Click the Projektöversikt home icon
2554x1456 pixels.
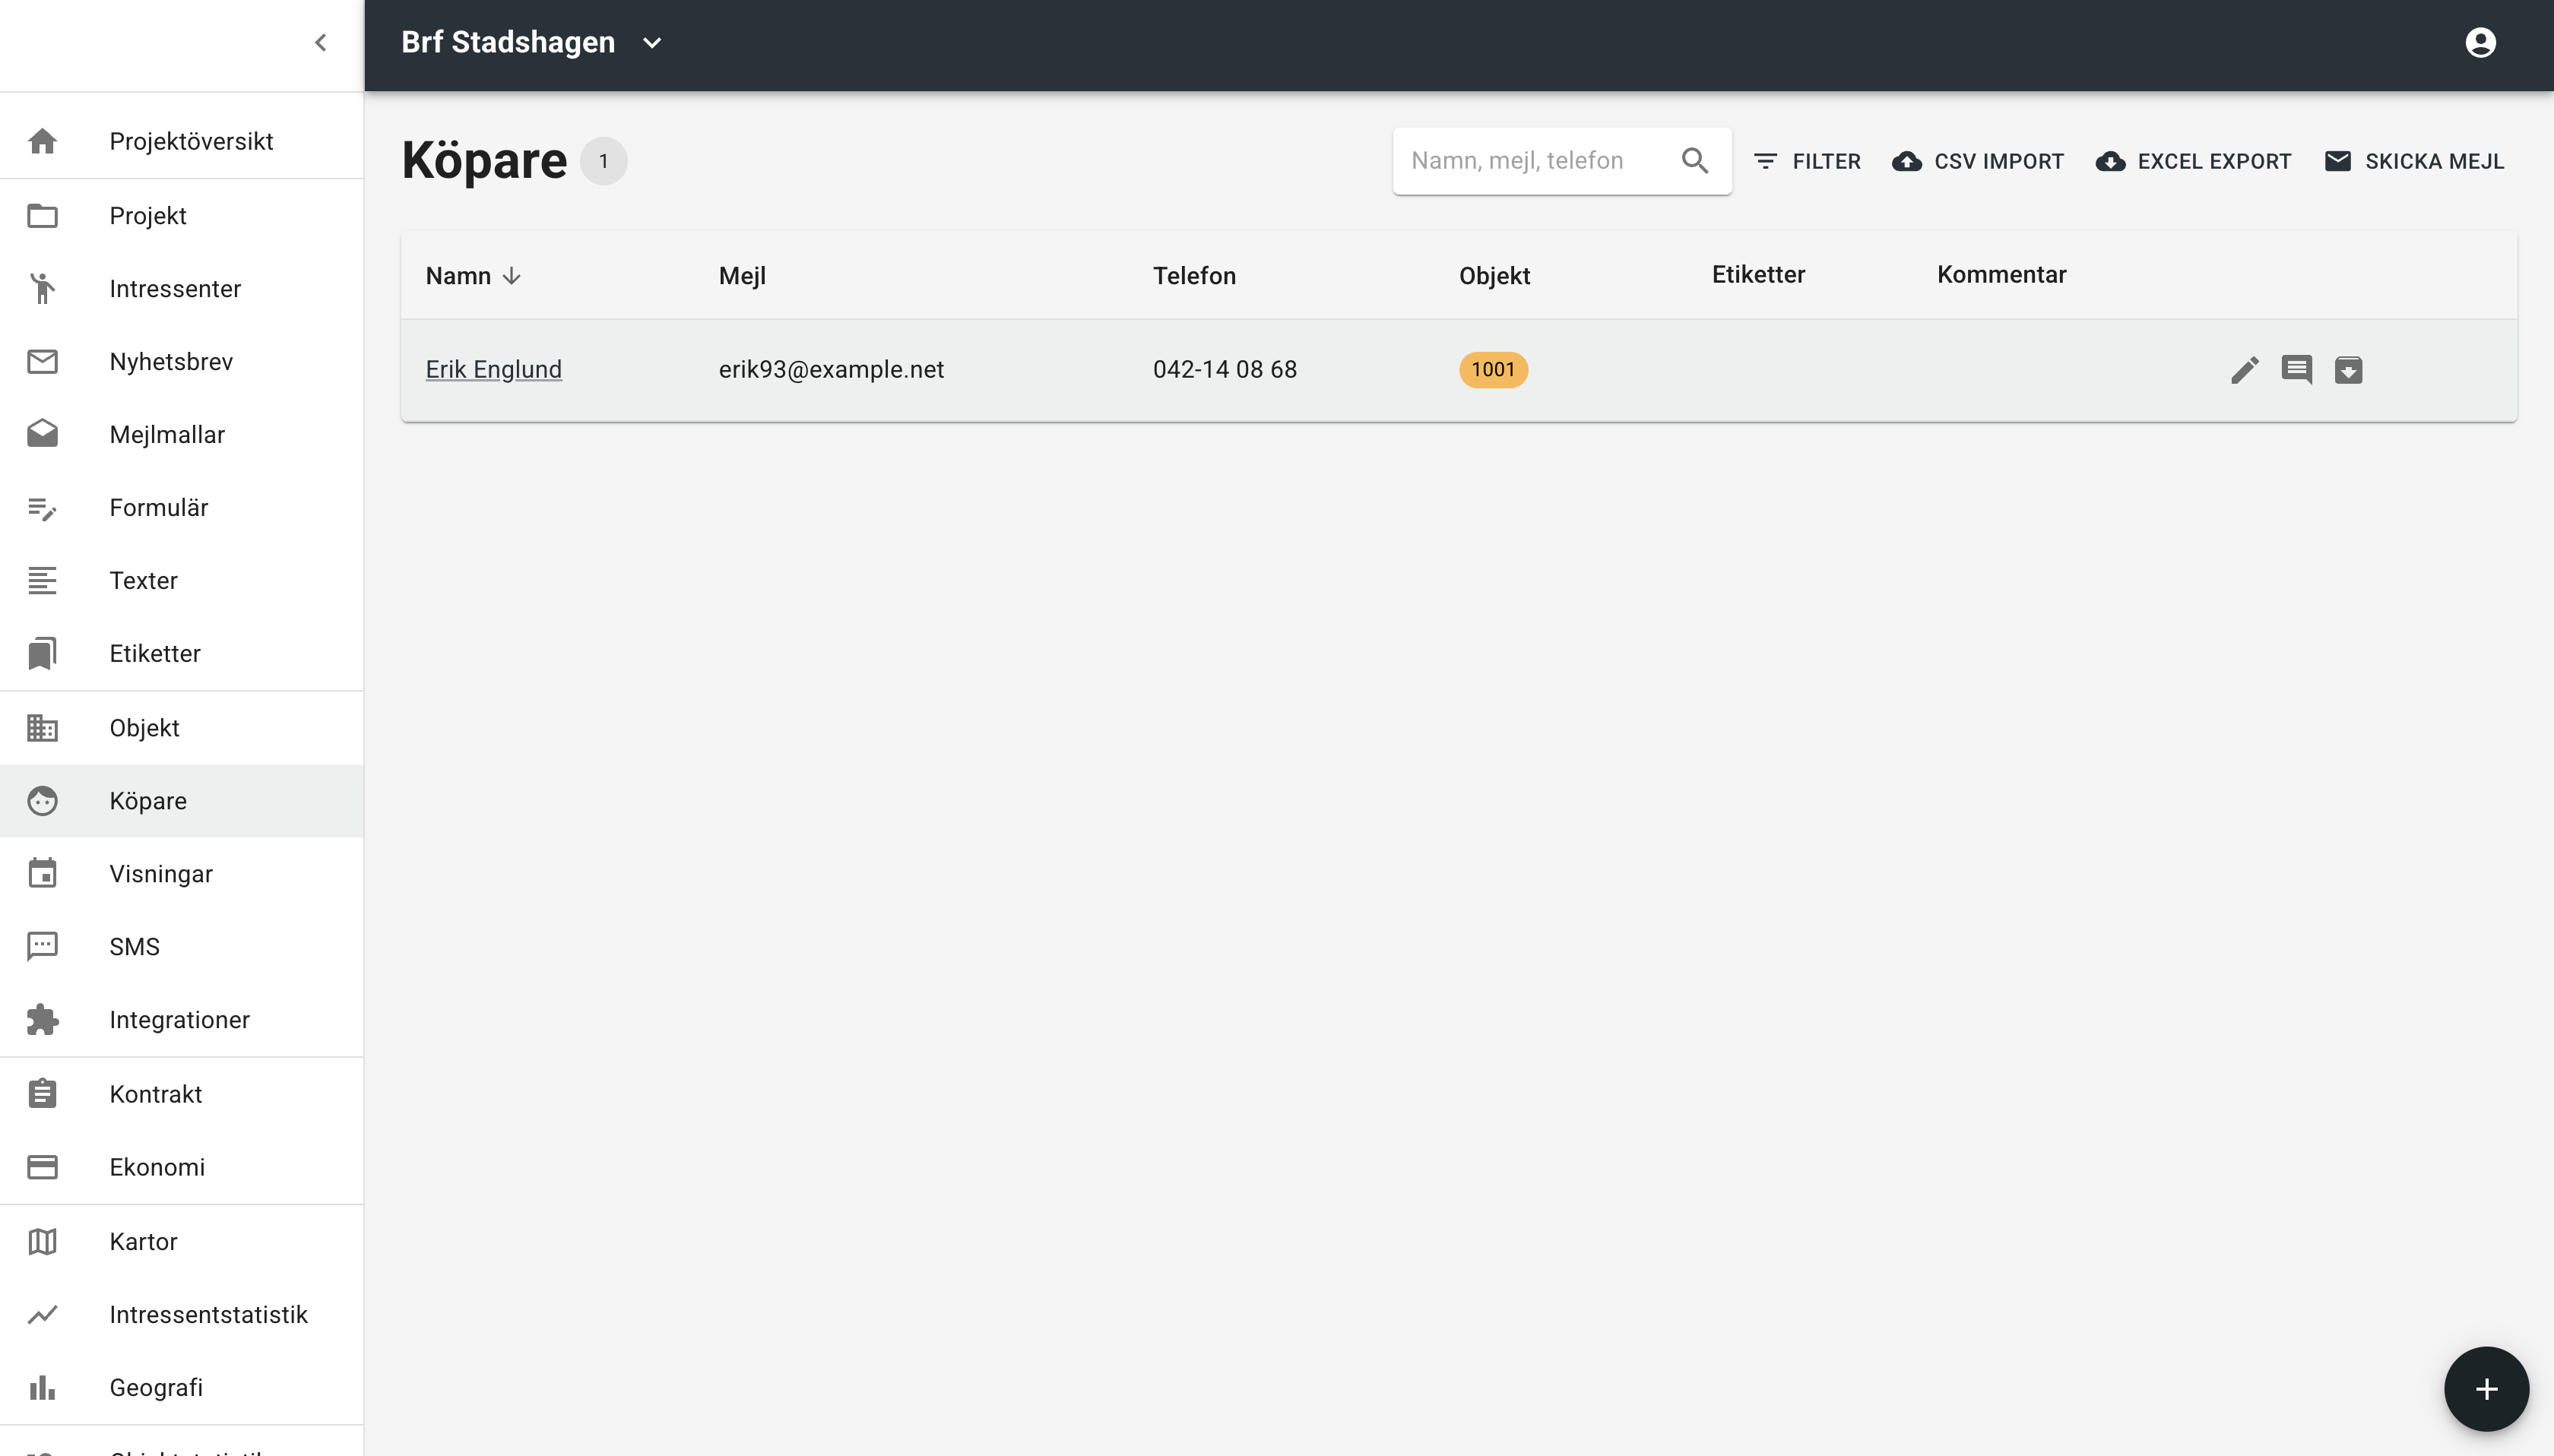tap(42, 141)
